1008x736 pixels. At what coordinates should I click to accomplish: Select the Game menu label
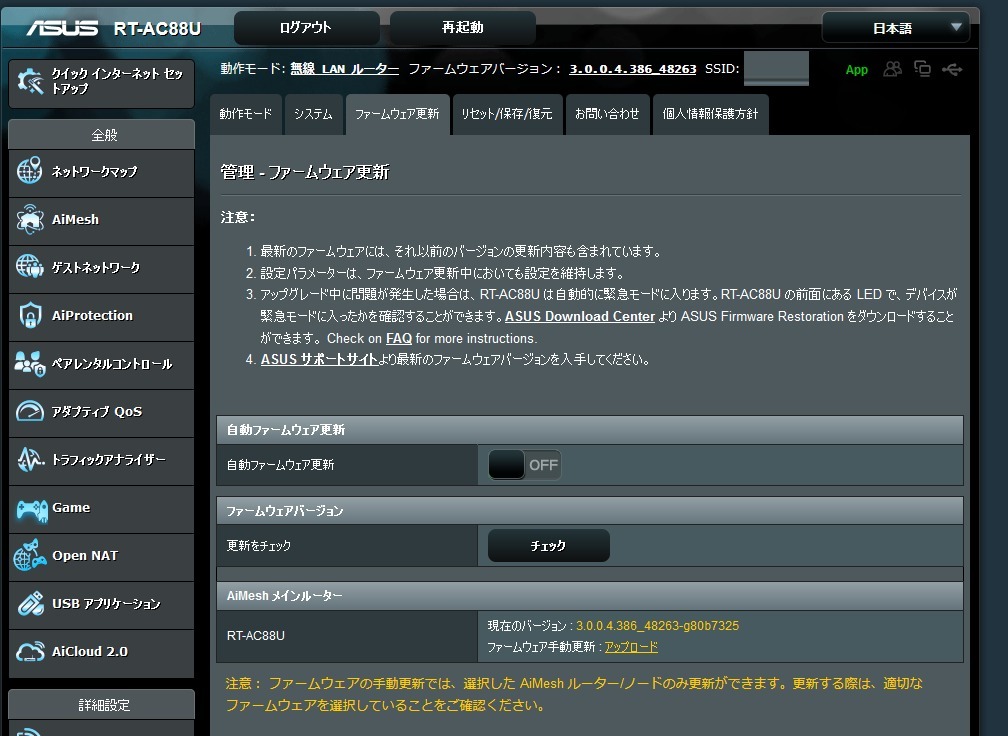point(71,508)
